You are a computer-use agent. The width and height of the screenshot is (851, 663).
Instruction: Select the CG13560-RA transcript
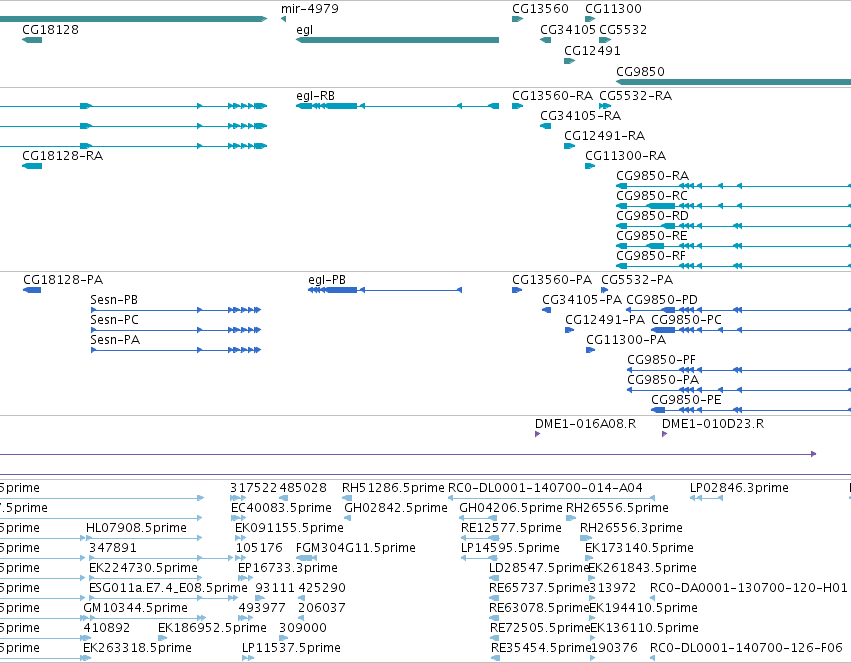(x=517, y=106)
